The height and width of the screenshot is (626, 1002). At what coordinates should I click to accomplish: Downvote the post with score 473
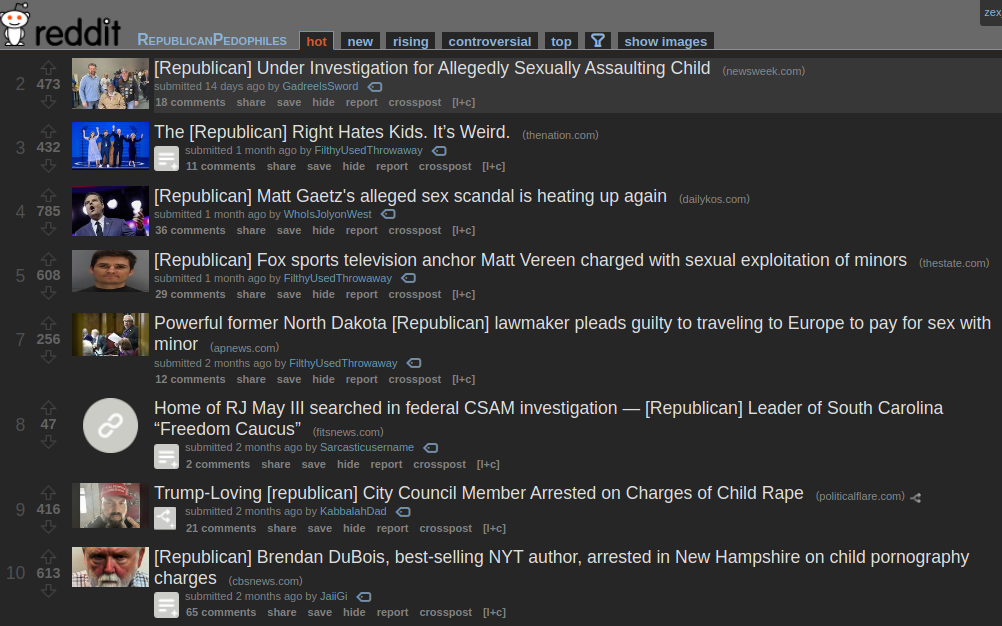click(x=49, y=102)
